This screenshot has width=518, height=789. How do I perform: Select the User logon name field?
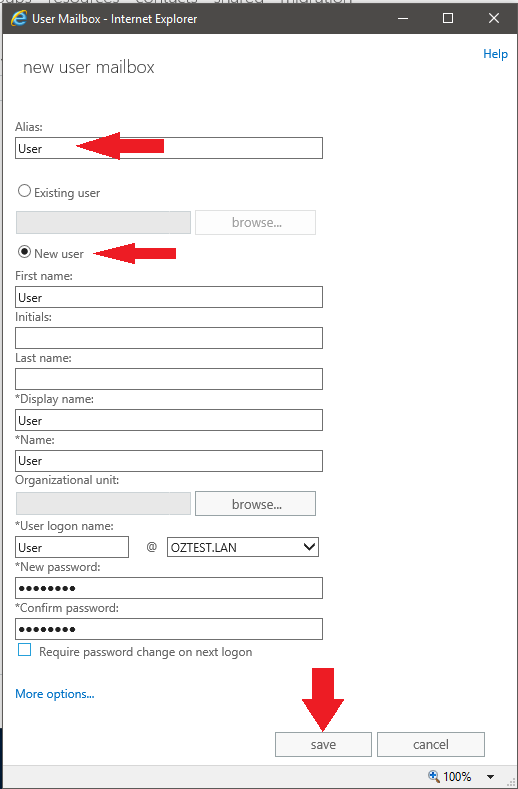click(72, 547)
